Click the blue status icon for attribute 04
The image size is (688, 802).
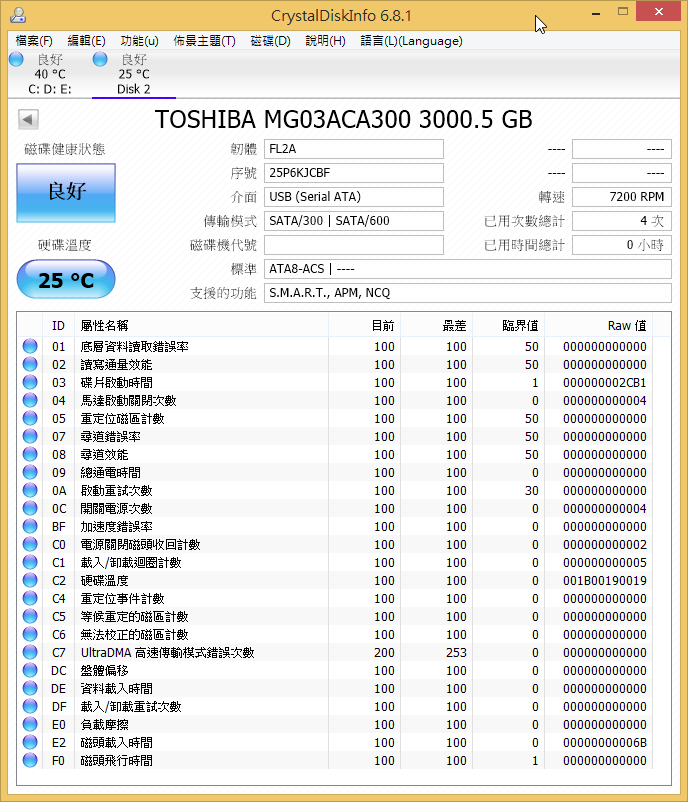click(30, 400)
